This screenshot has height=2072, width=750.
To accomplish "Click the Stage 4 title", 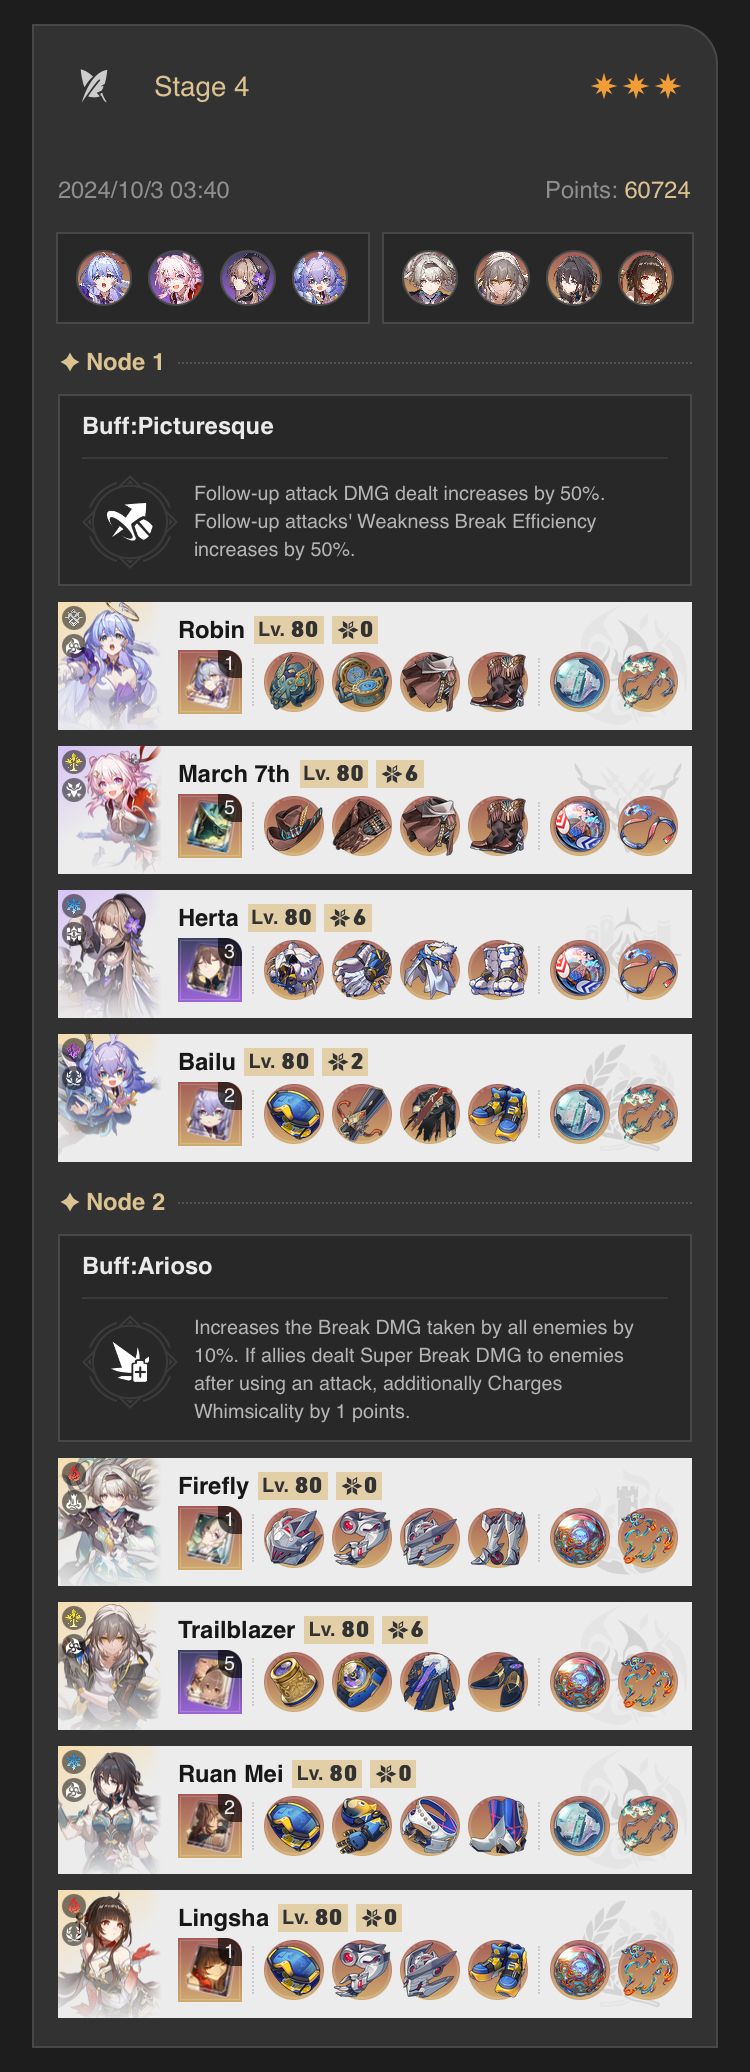I will (201, 87).
